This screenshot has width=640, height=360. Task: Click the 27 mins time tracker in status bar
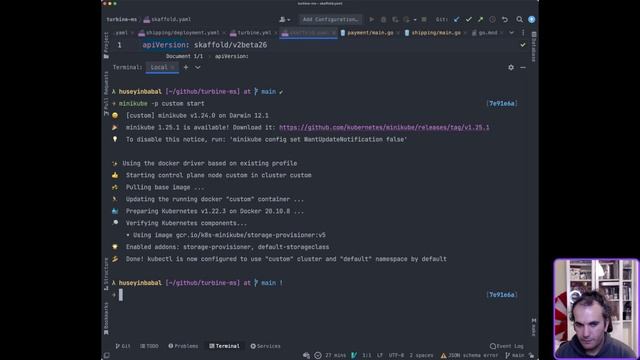[335, 356]
